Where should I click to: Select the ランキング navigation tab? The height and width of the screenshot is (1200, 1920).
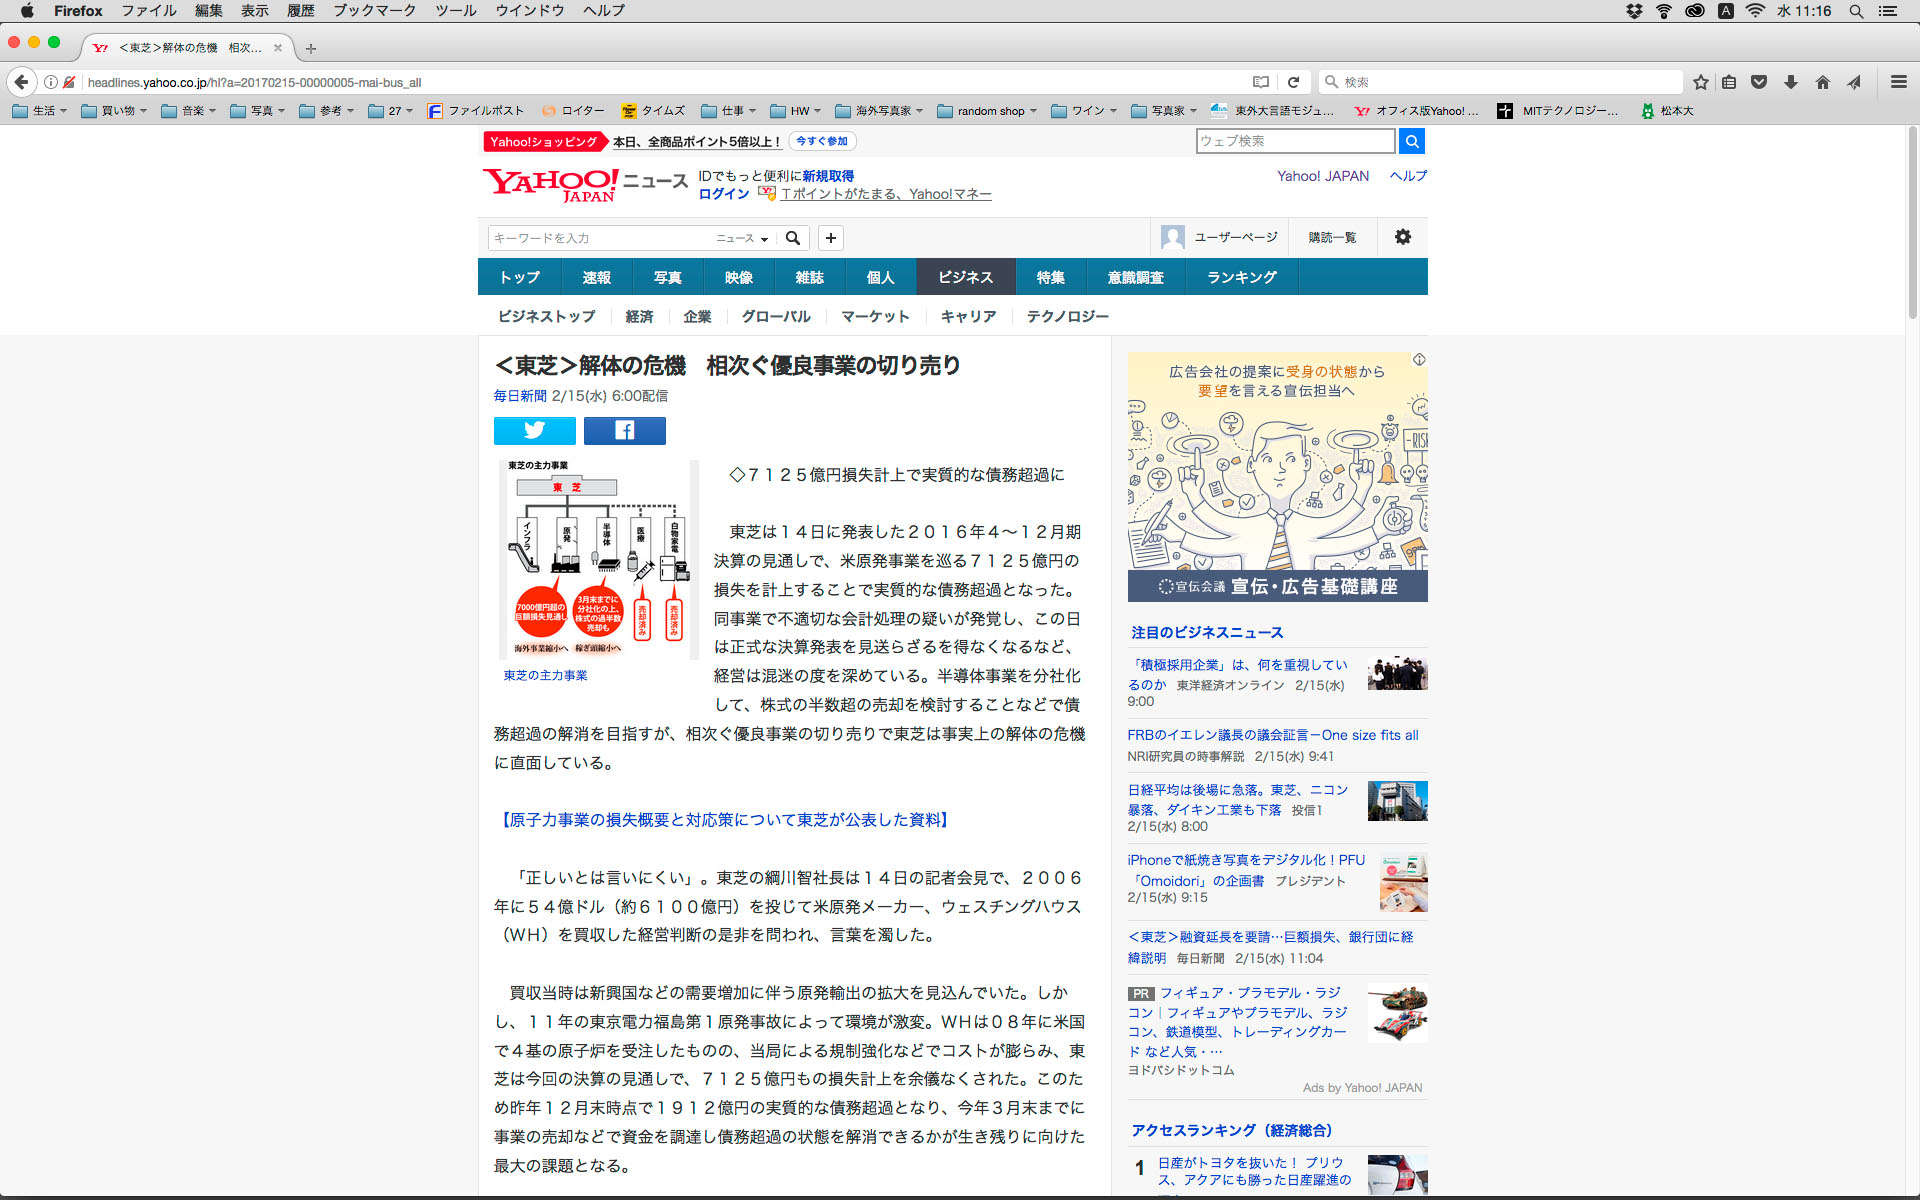tap(1241, 277)
